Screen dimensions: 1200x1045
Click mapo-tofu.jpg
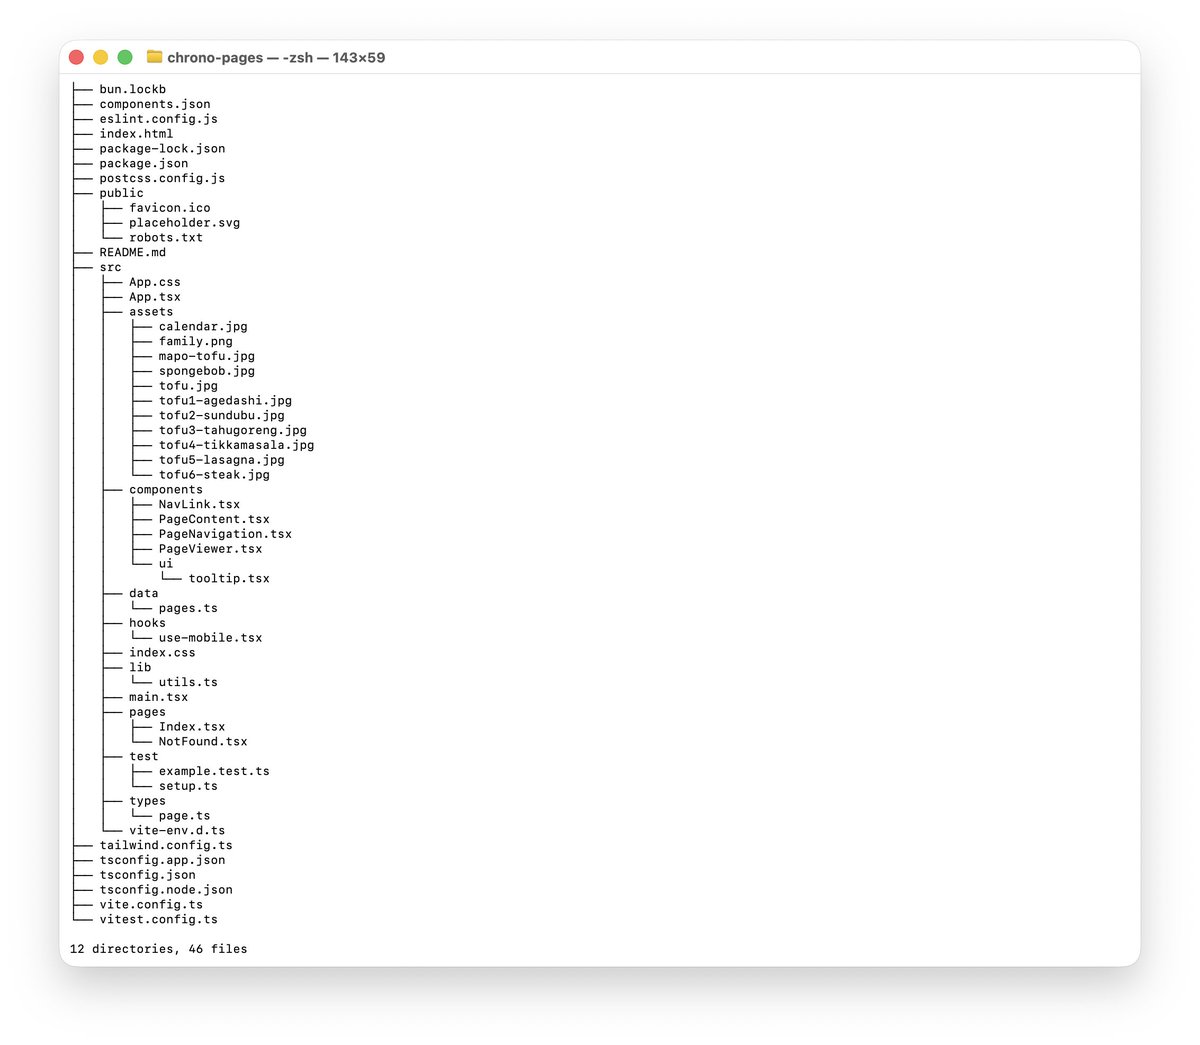click(206, 356)
